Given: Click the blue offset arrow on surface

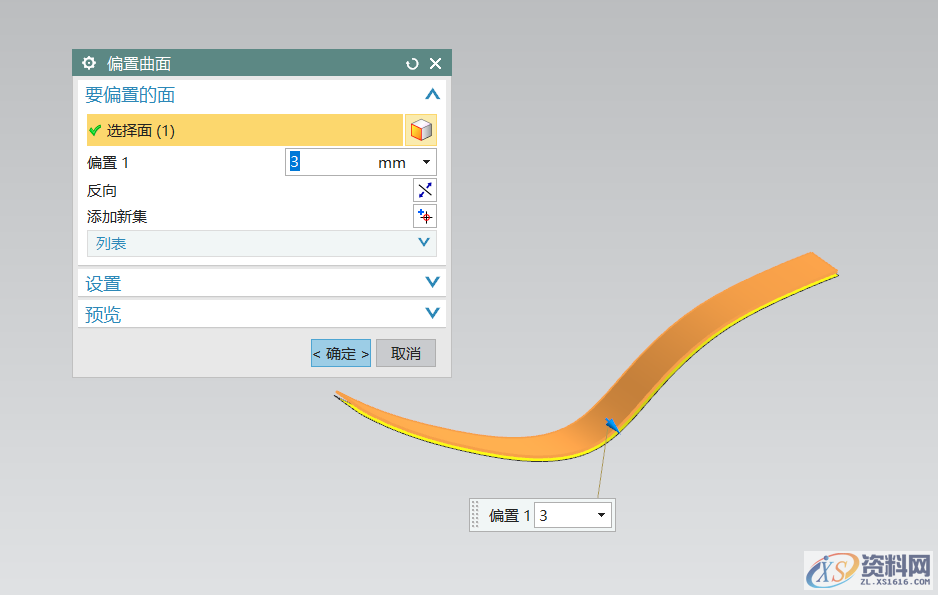Looking at the screenshot, I should 610,425.
